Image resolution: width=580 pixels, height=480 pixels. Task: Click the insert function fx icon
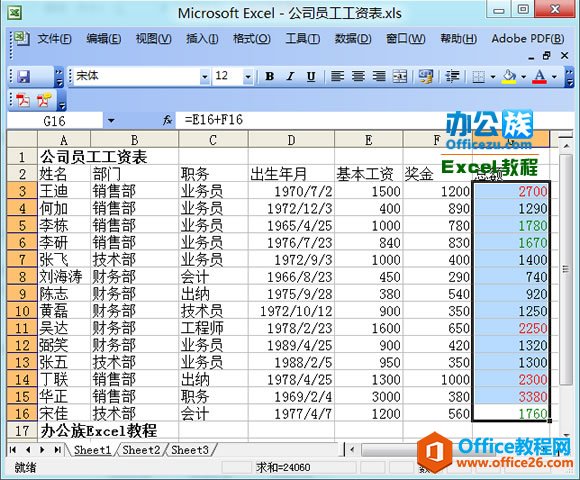pos(168,120)
